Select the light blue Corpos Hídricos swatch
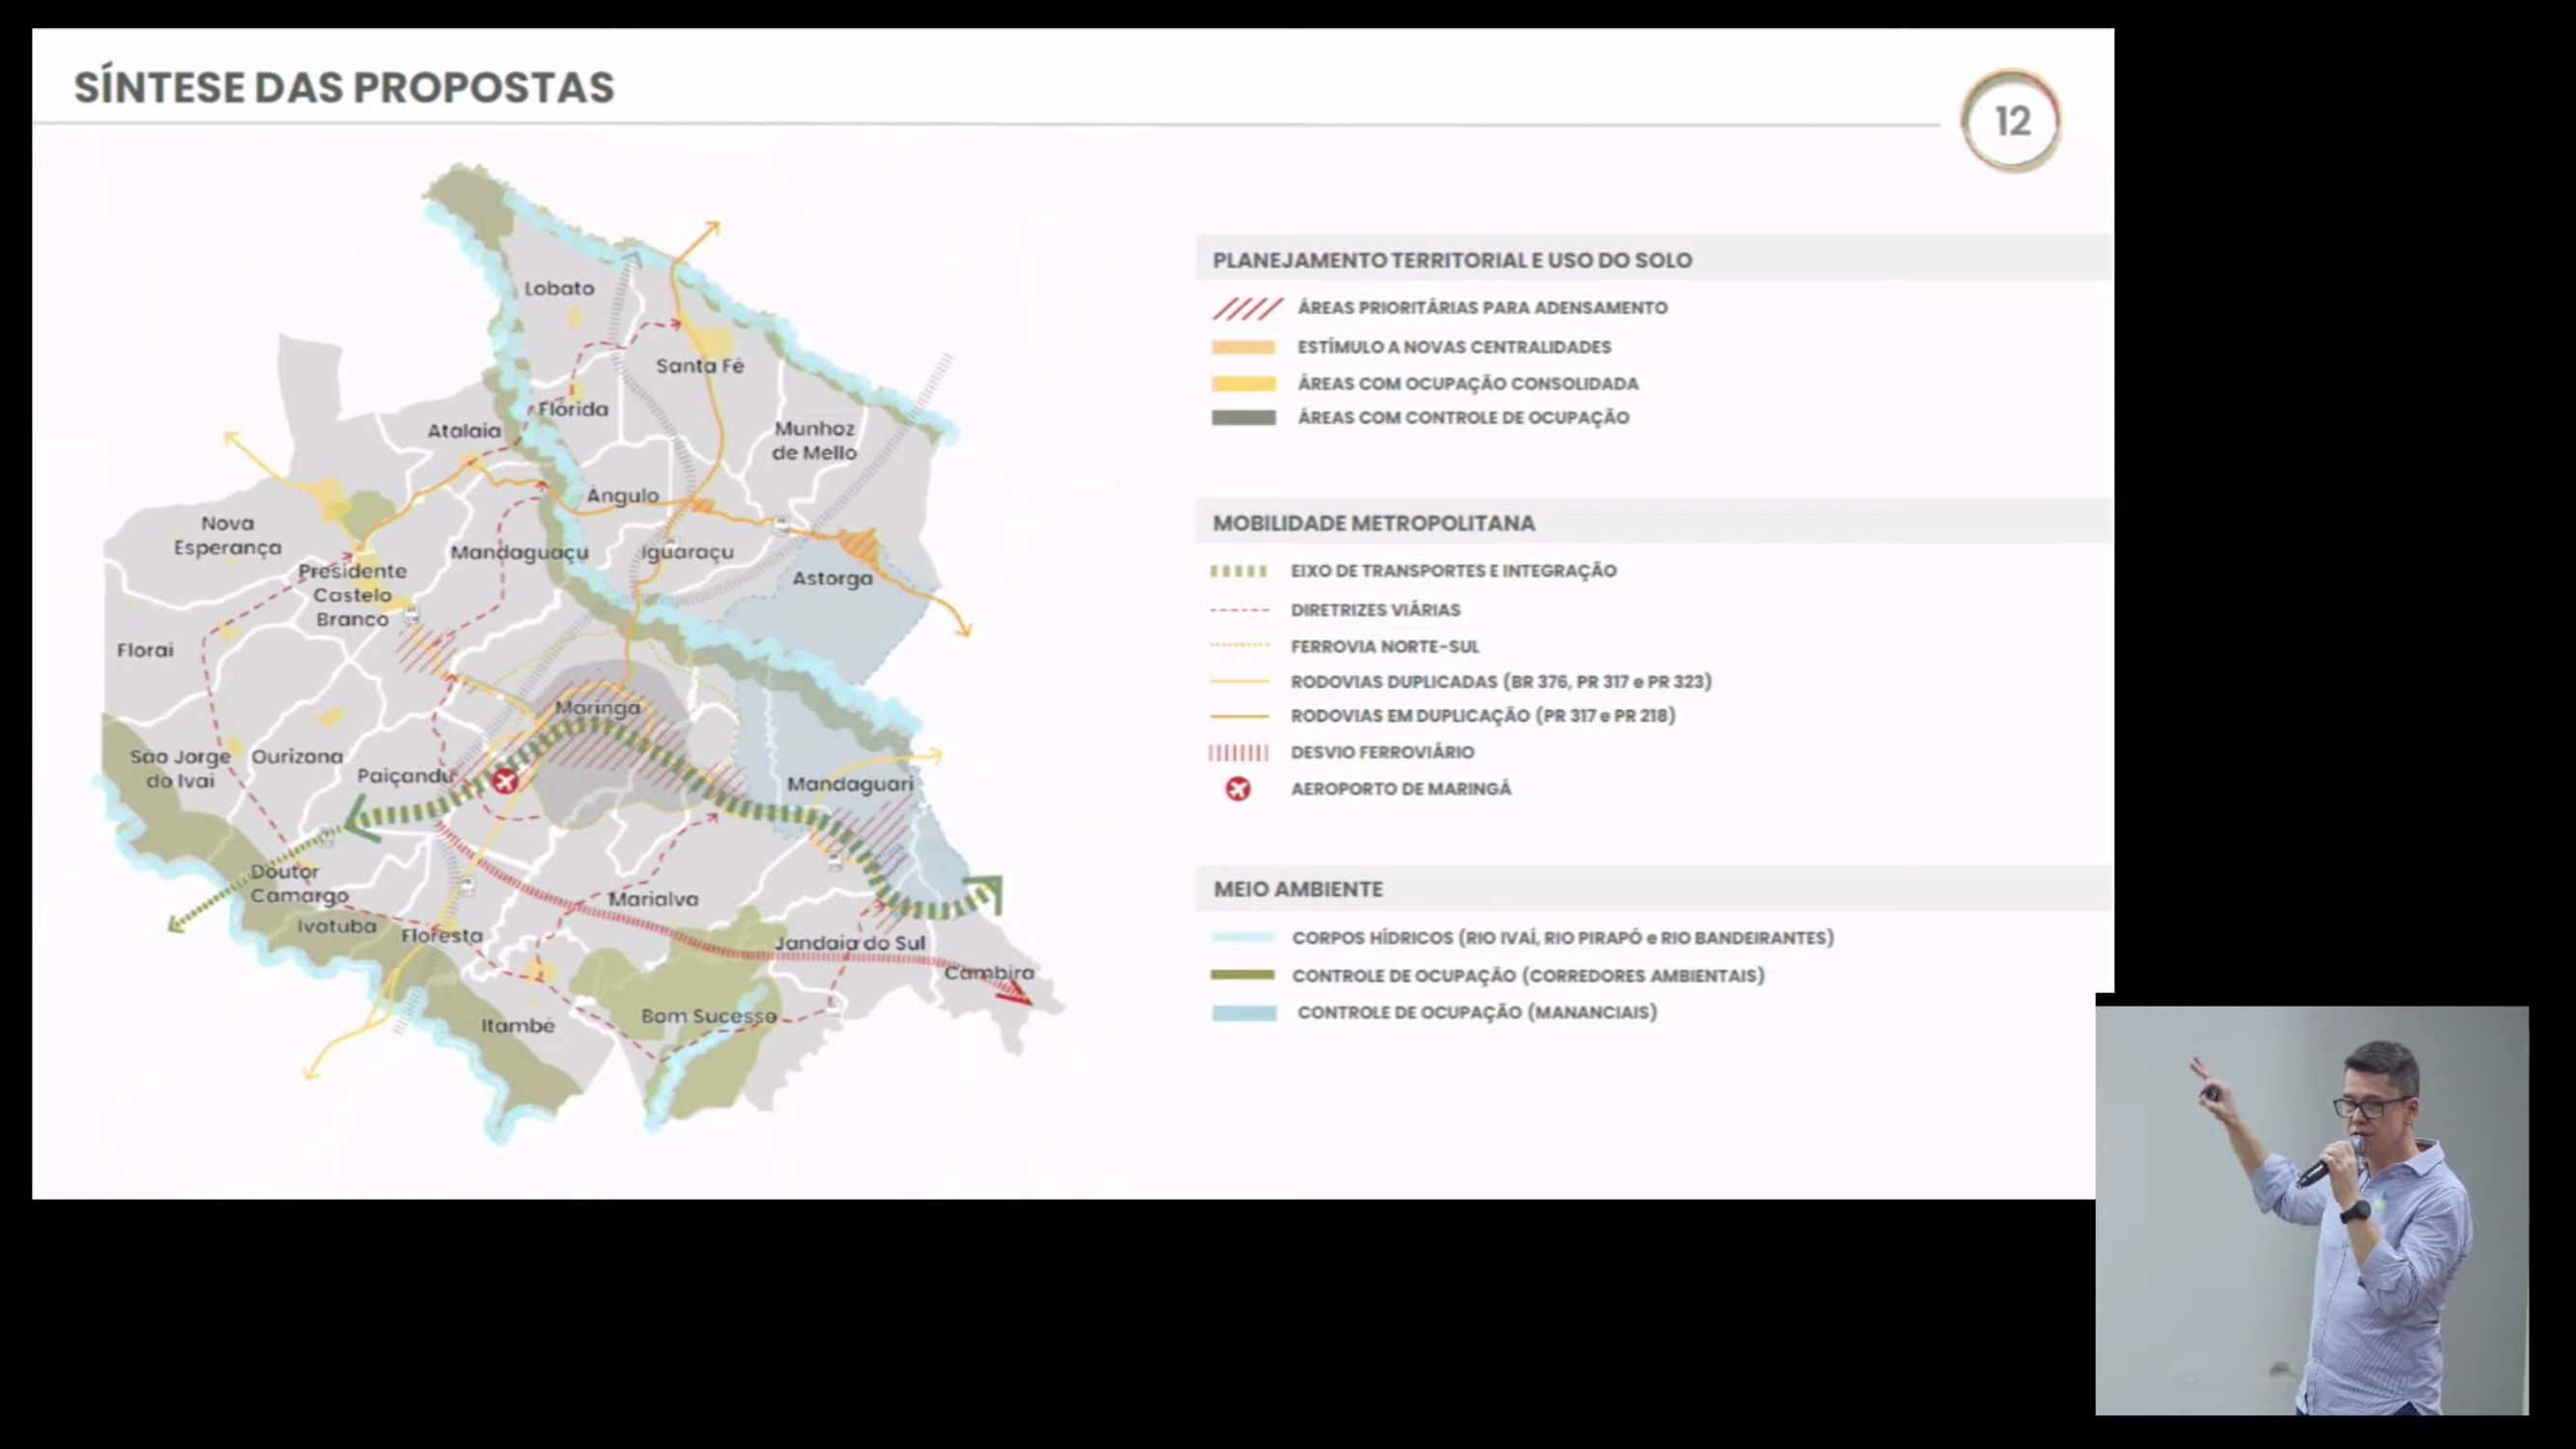Screen dimensions: 2576x1449 tap(1243, 938)
